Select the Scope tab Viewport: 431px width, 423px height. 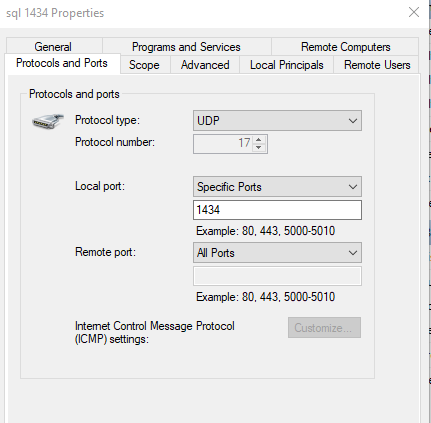pos(144,65)
